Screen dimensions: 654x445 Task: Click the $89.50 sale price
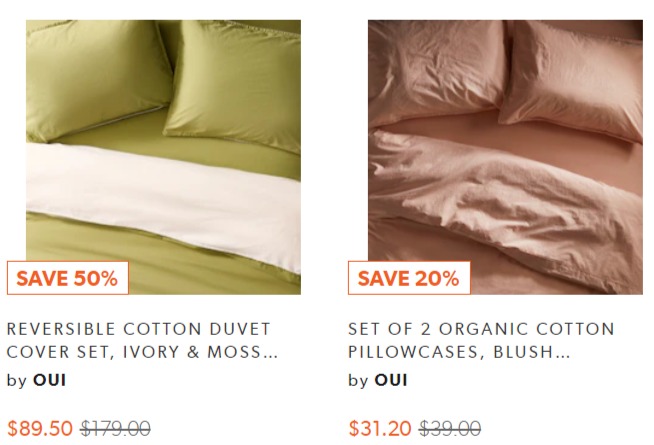pyautogui.click(x=40, y=428)
